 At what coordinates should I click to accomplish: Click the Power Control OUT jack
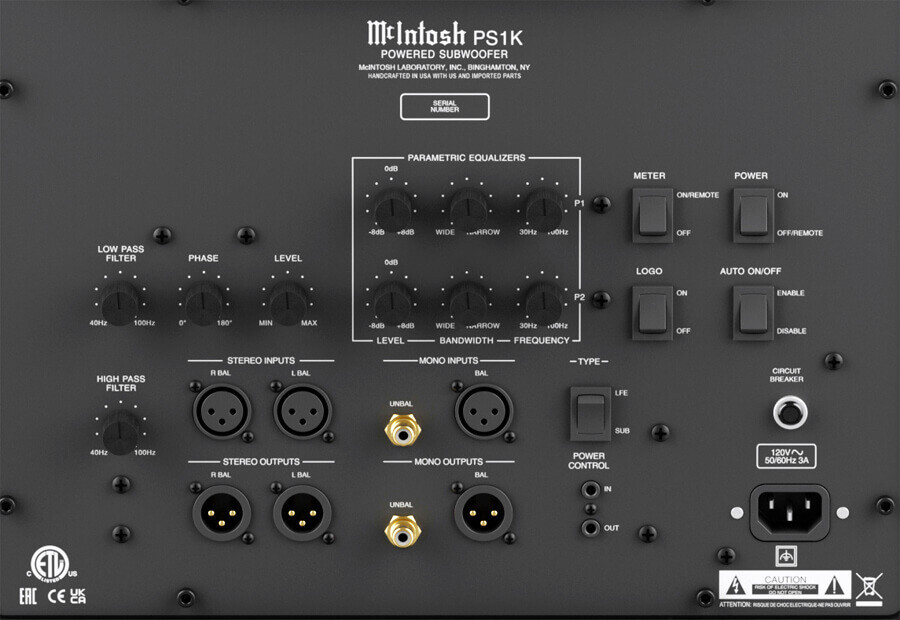[589, 528]
